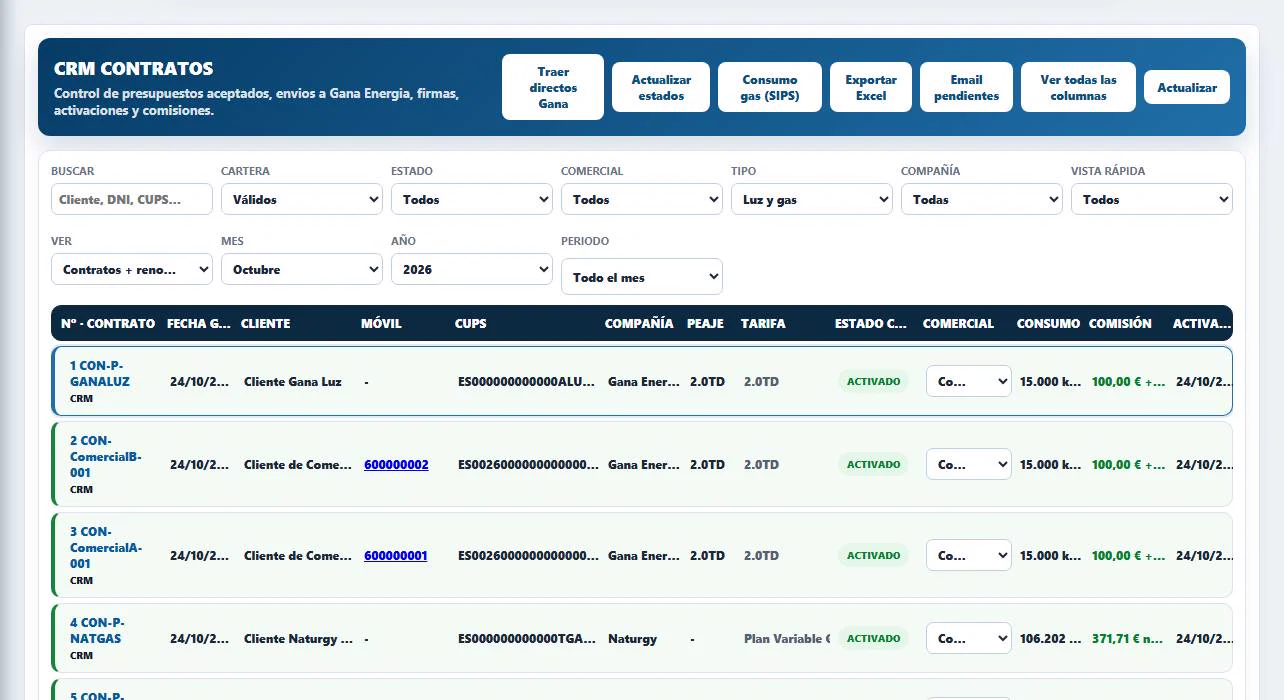This screenshot has width=1284, height=700.
Task: Click the MÓVIL column header
Action: pos(381,323)
